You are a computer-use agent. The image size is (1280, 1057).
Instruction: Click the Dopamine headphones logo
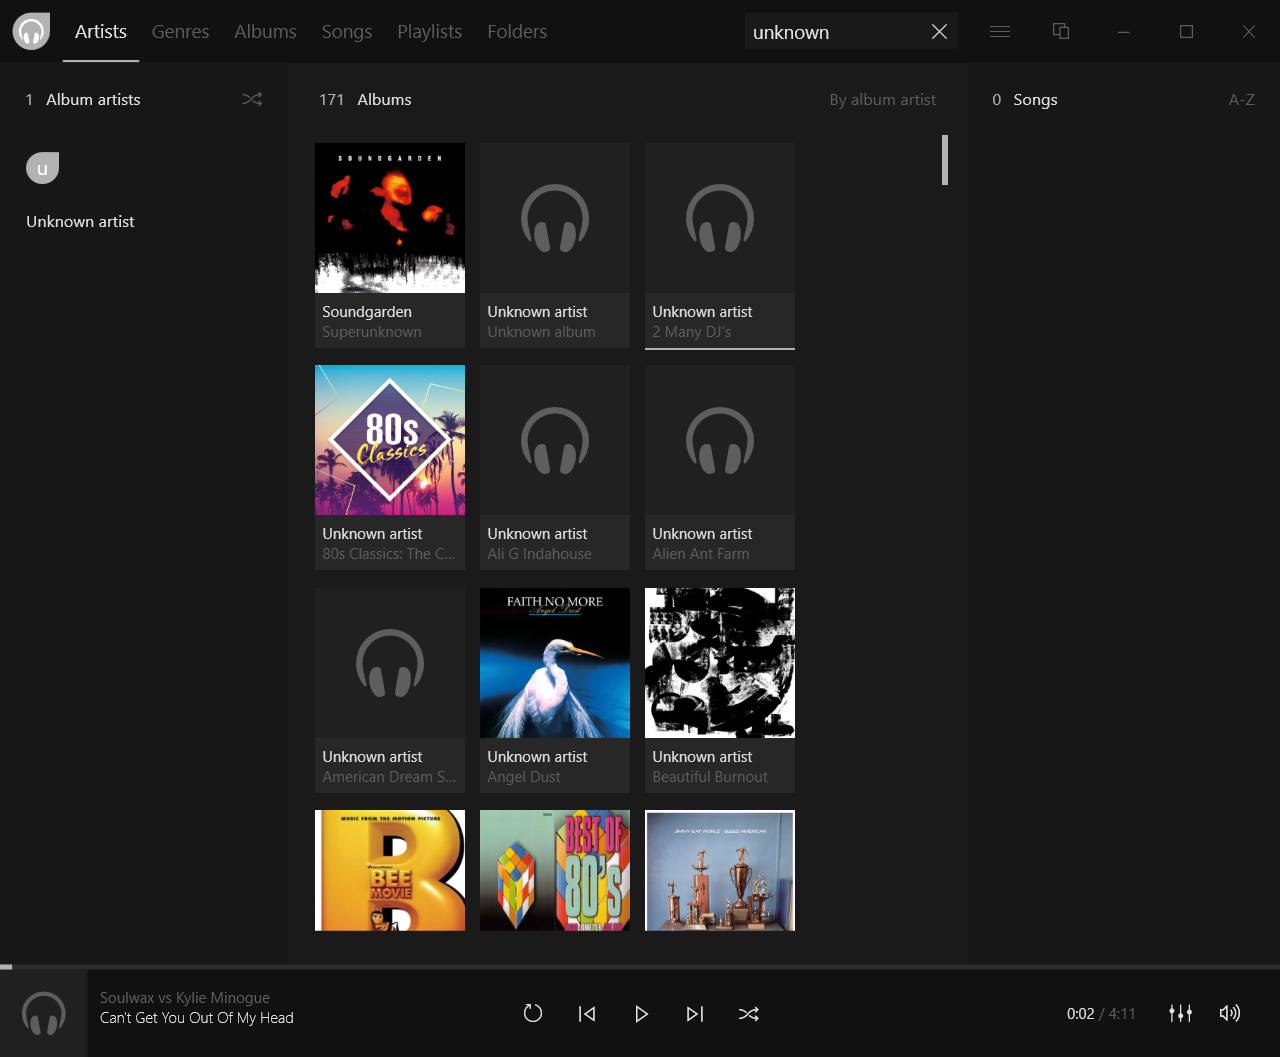[x=30, y=31]
